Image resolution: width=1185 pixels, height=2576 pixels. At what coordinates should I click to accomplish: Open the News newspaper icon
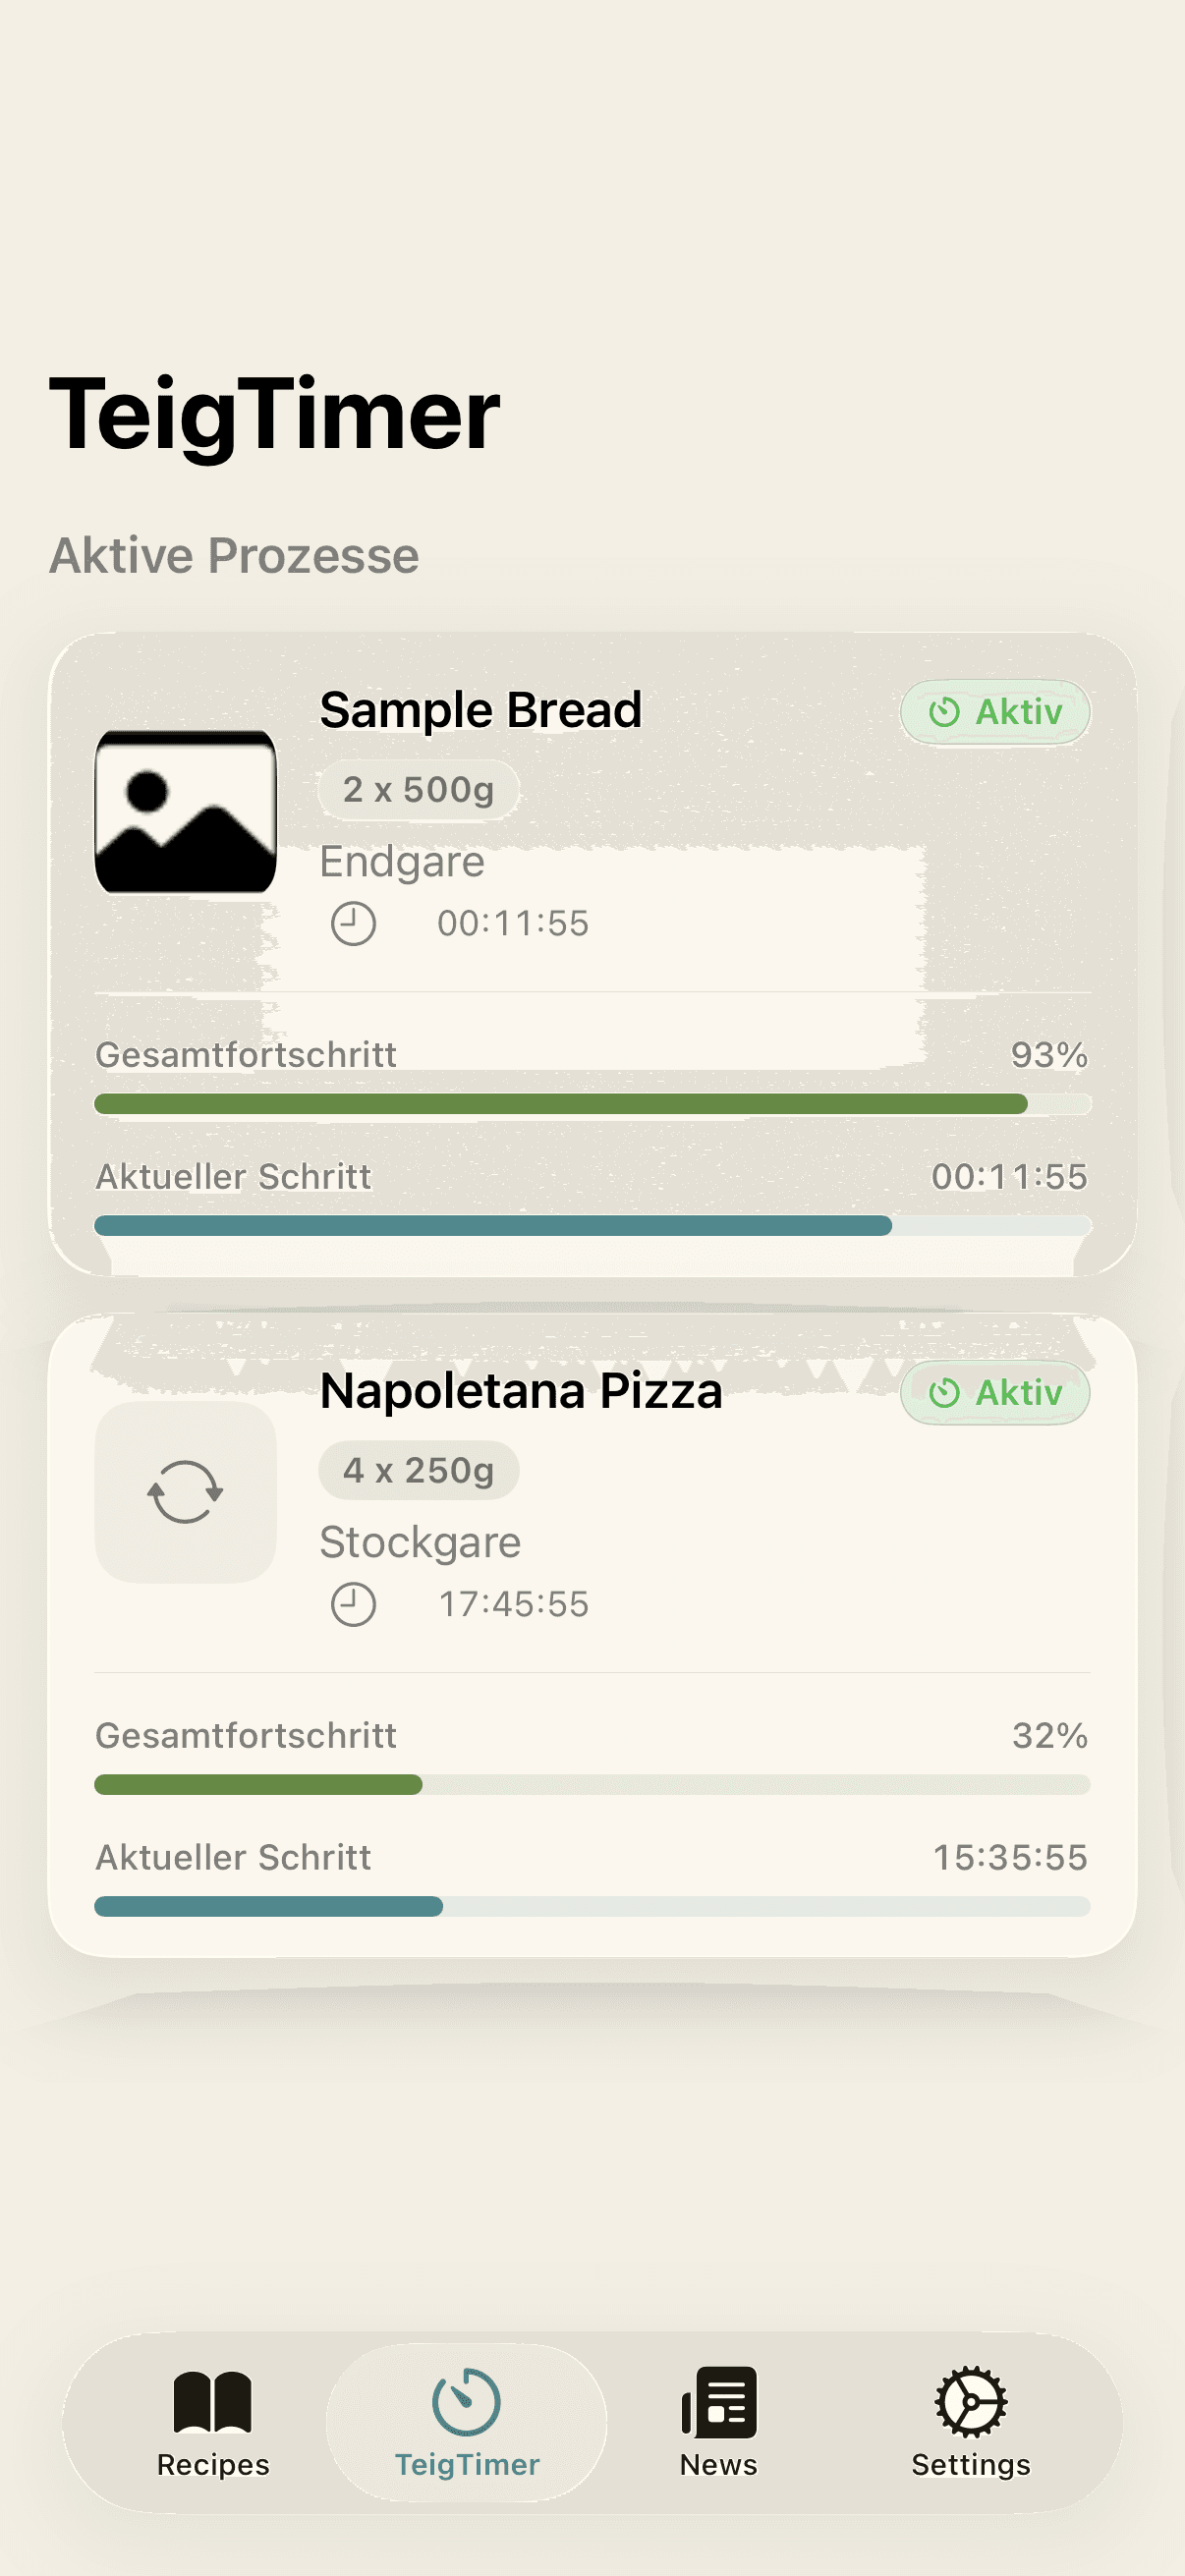719,2401
